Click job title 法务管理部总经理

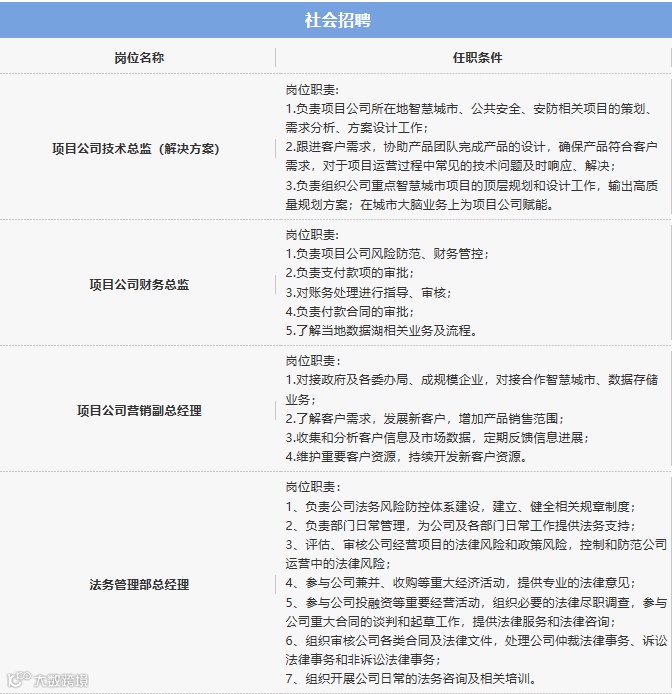point(139,584)
